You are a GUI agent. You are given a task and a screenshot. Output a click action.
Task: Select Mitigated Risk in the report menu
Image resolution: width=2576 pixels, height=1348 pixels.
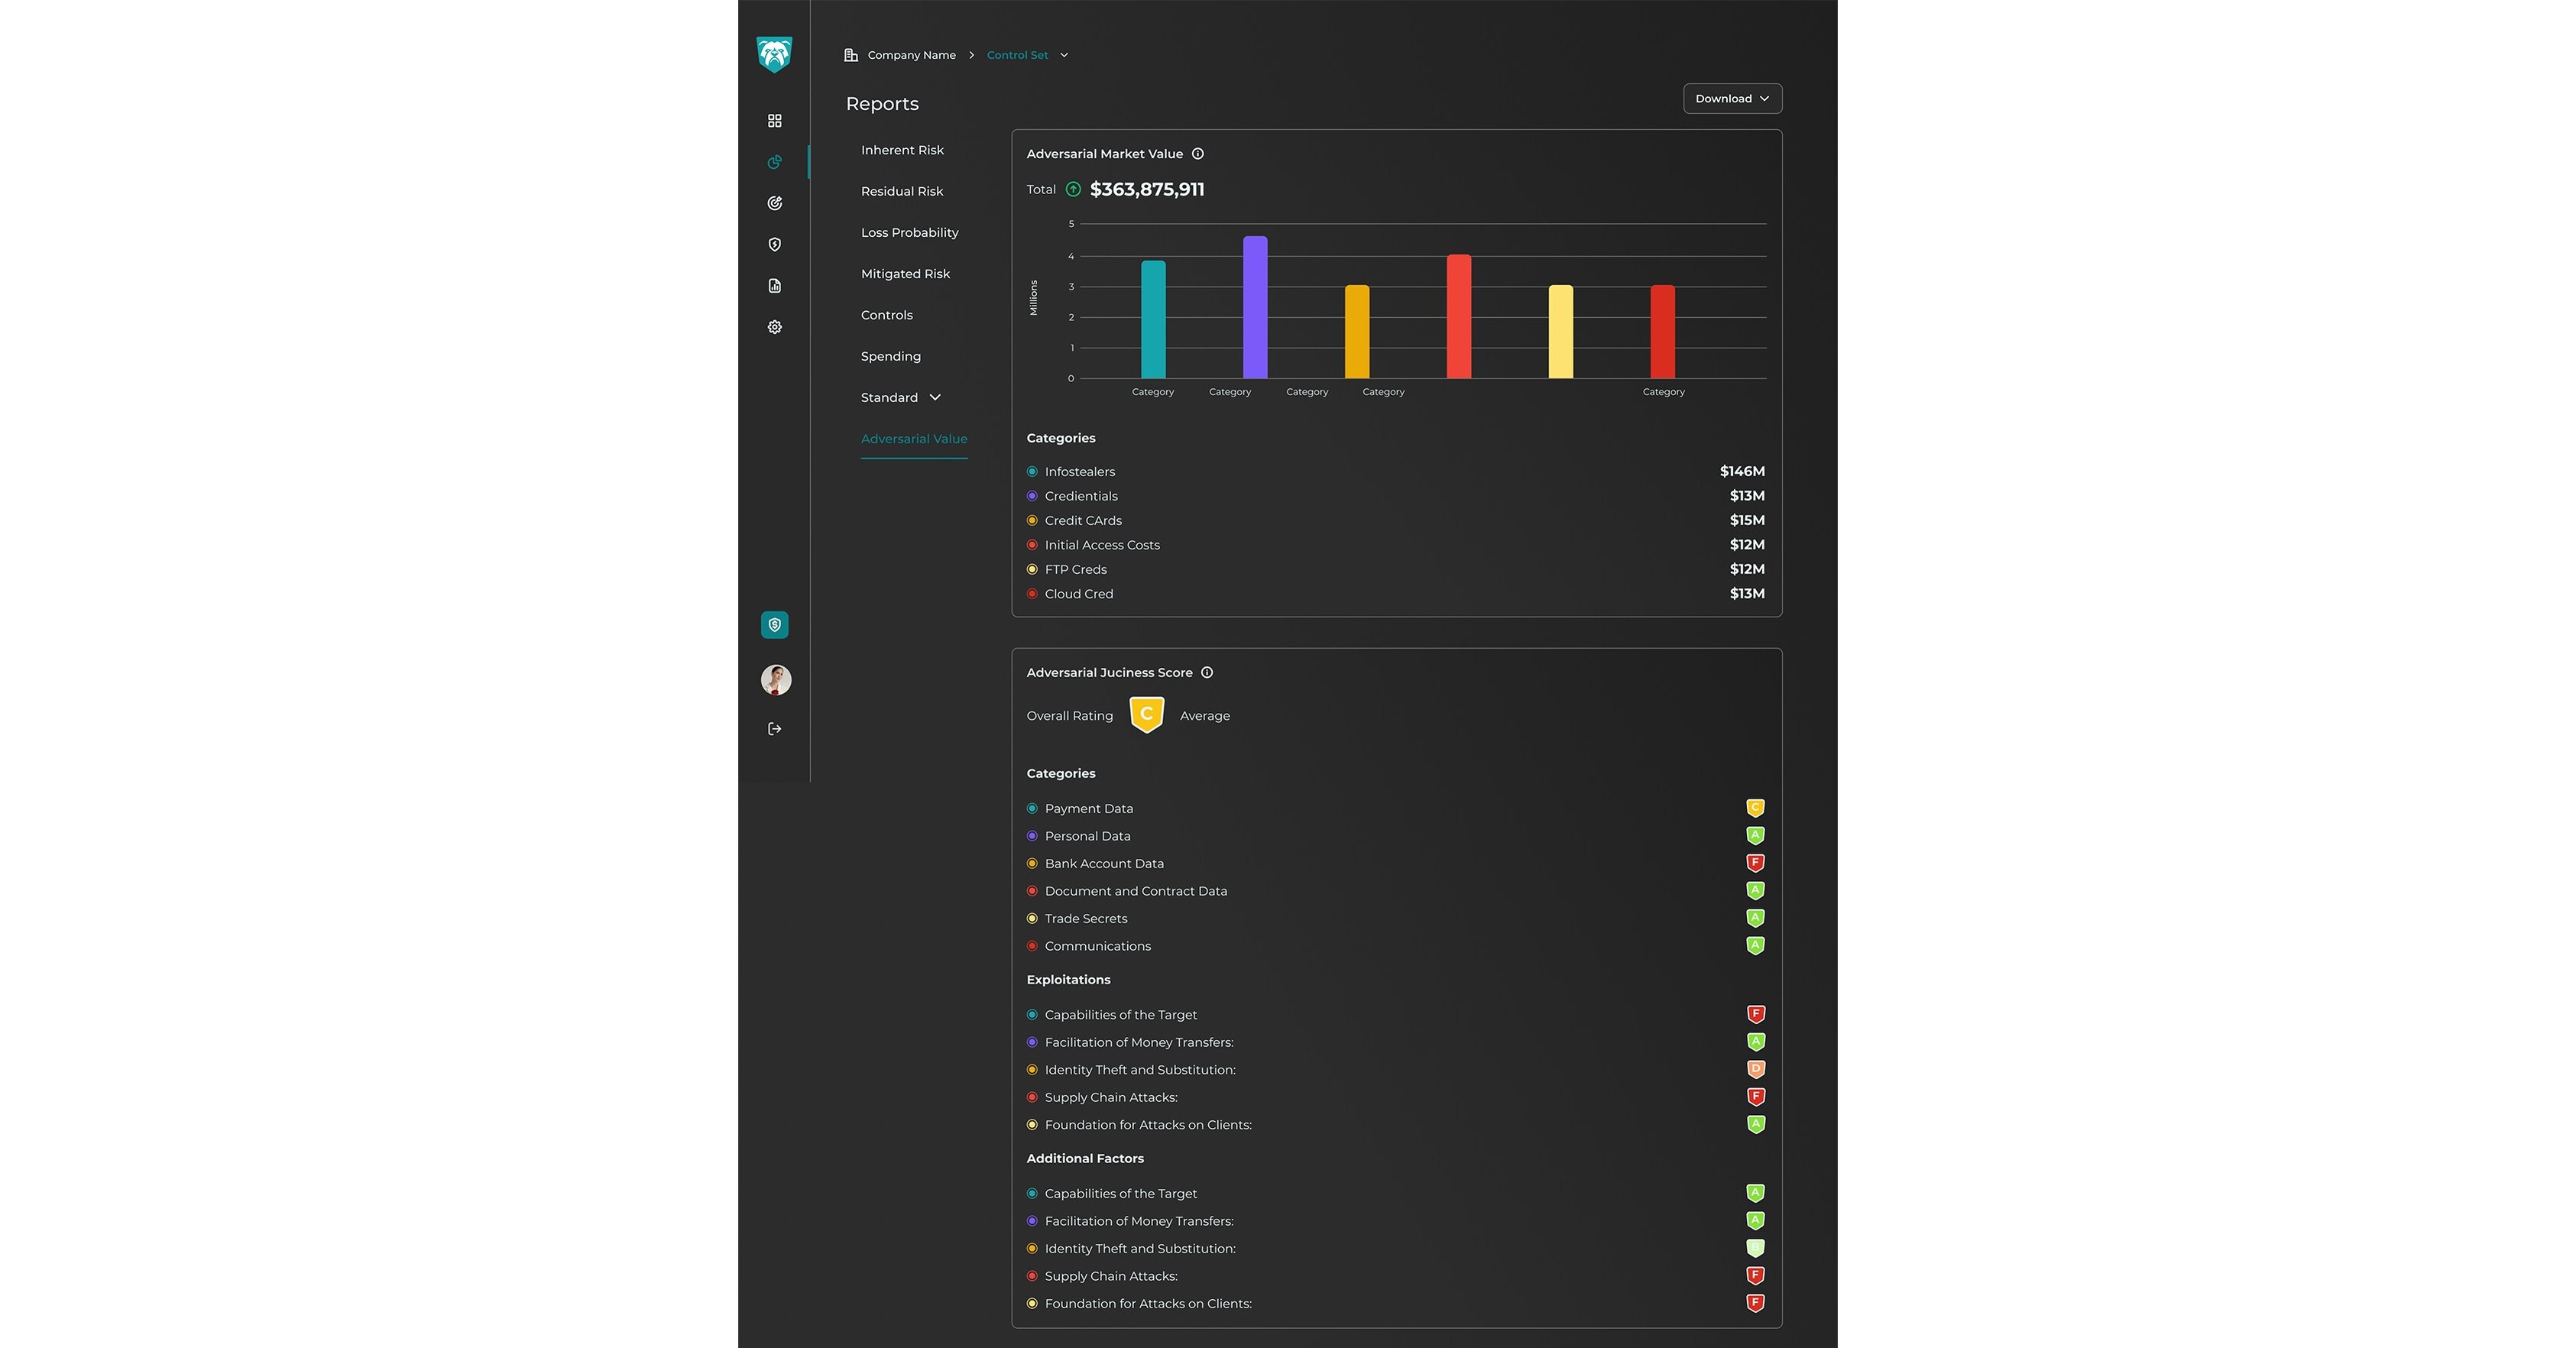click(904, 273)
